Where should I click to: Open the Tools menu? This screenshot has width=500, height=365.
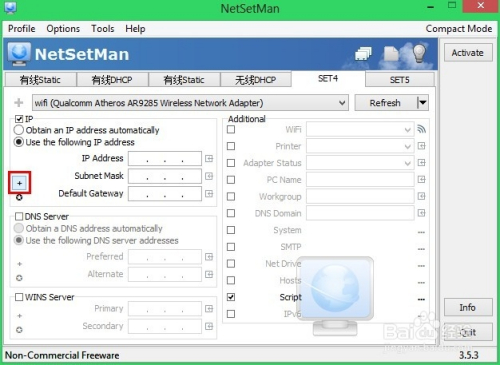tap(103, 29)
